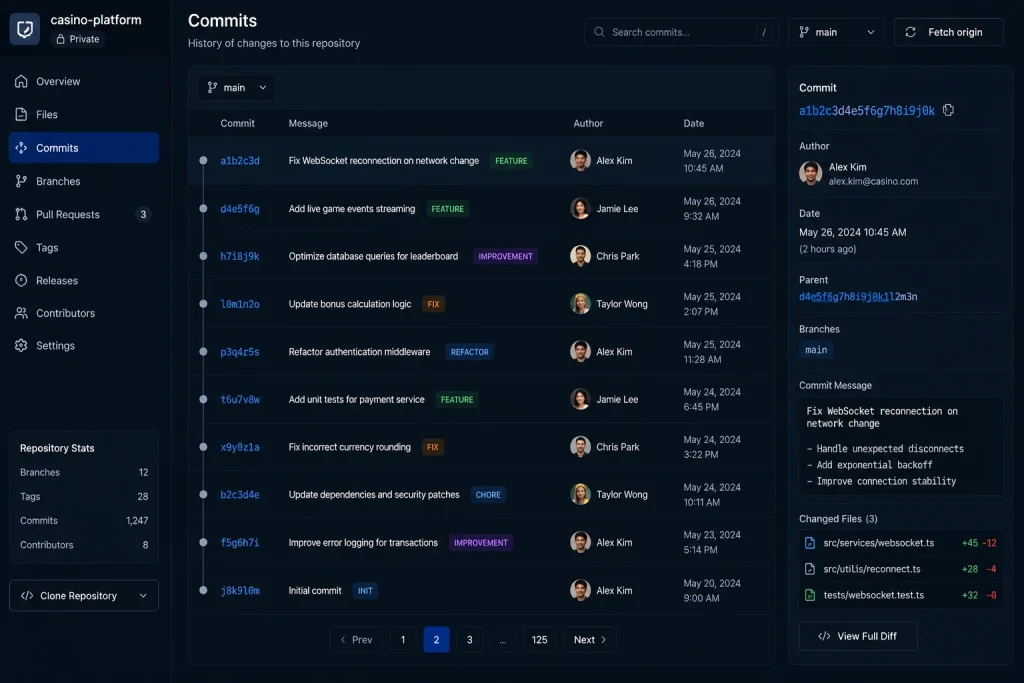The height and width of the screenshot is (683, 1024).
Task: Focus the Search commits input field
Action: coord(681,32)
